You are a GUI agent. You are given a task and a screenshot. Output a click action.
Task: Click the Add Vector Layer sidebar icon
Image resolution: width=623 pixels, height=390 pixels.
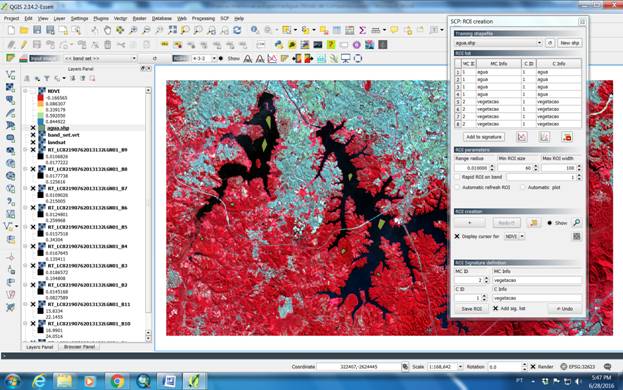coord(10,74)
